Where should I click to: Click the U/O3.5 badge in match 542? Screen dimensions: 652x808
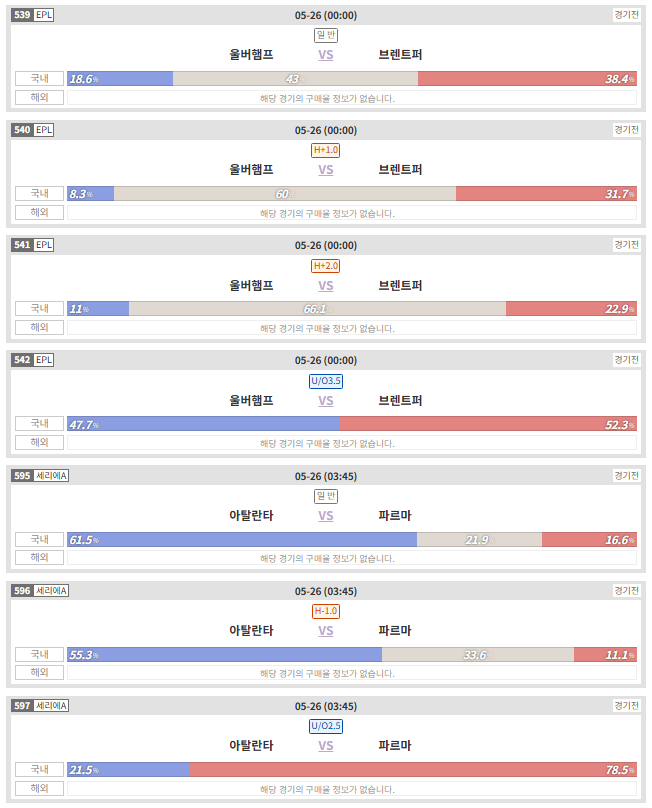point(326,381)
